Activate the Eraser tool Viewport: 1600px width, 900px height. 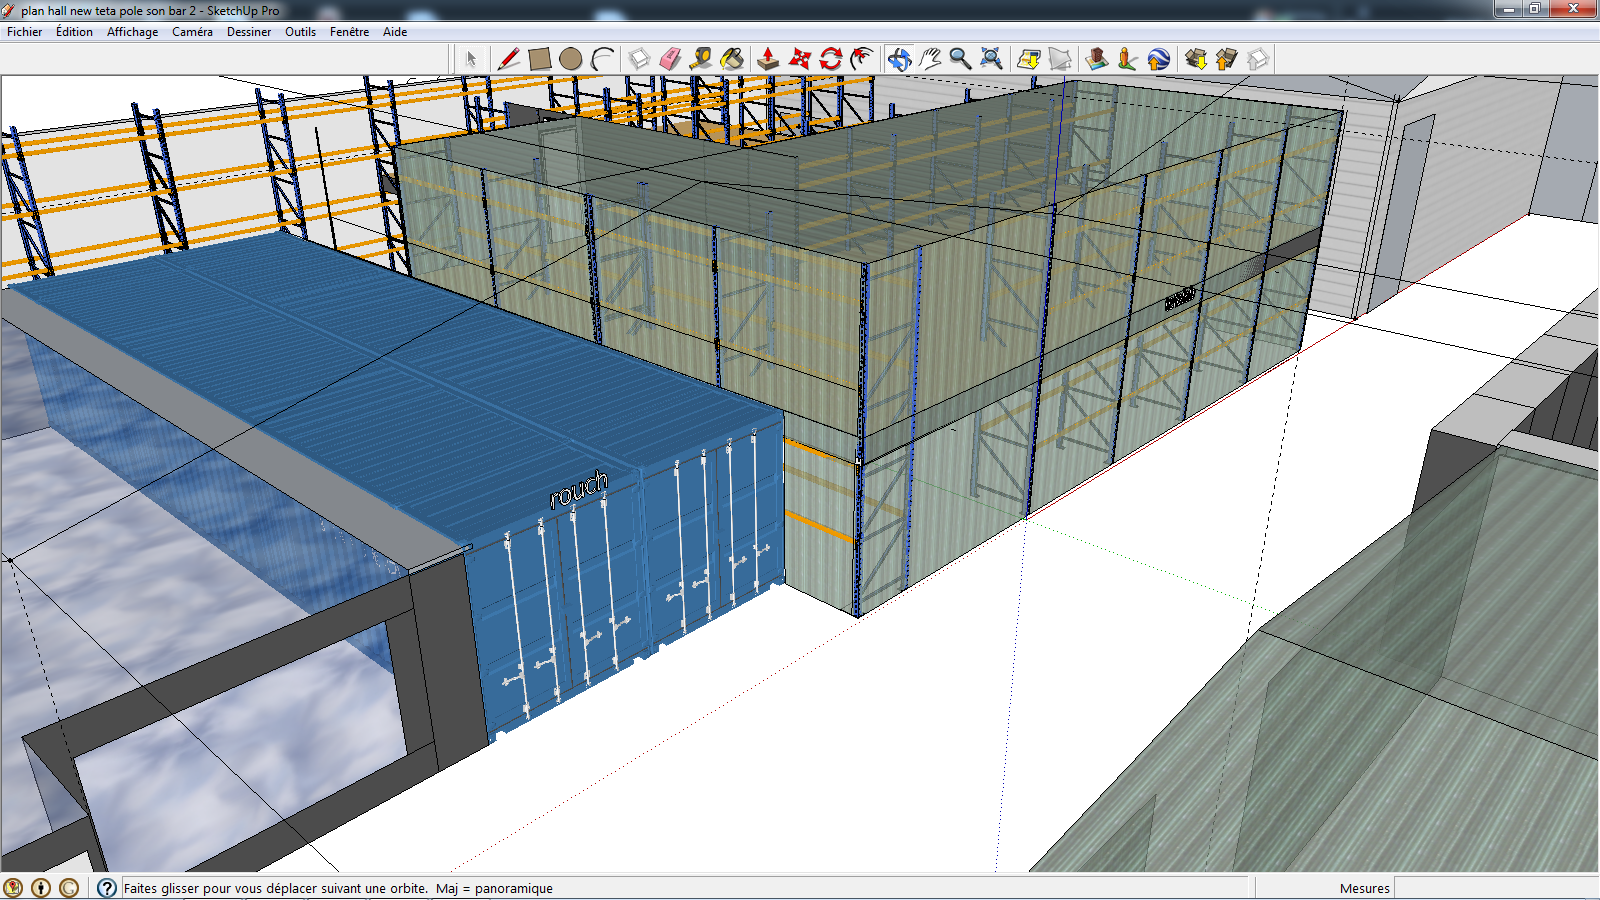click(x=670, y=59)
